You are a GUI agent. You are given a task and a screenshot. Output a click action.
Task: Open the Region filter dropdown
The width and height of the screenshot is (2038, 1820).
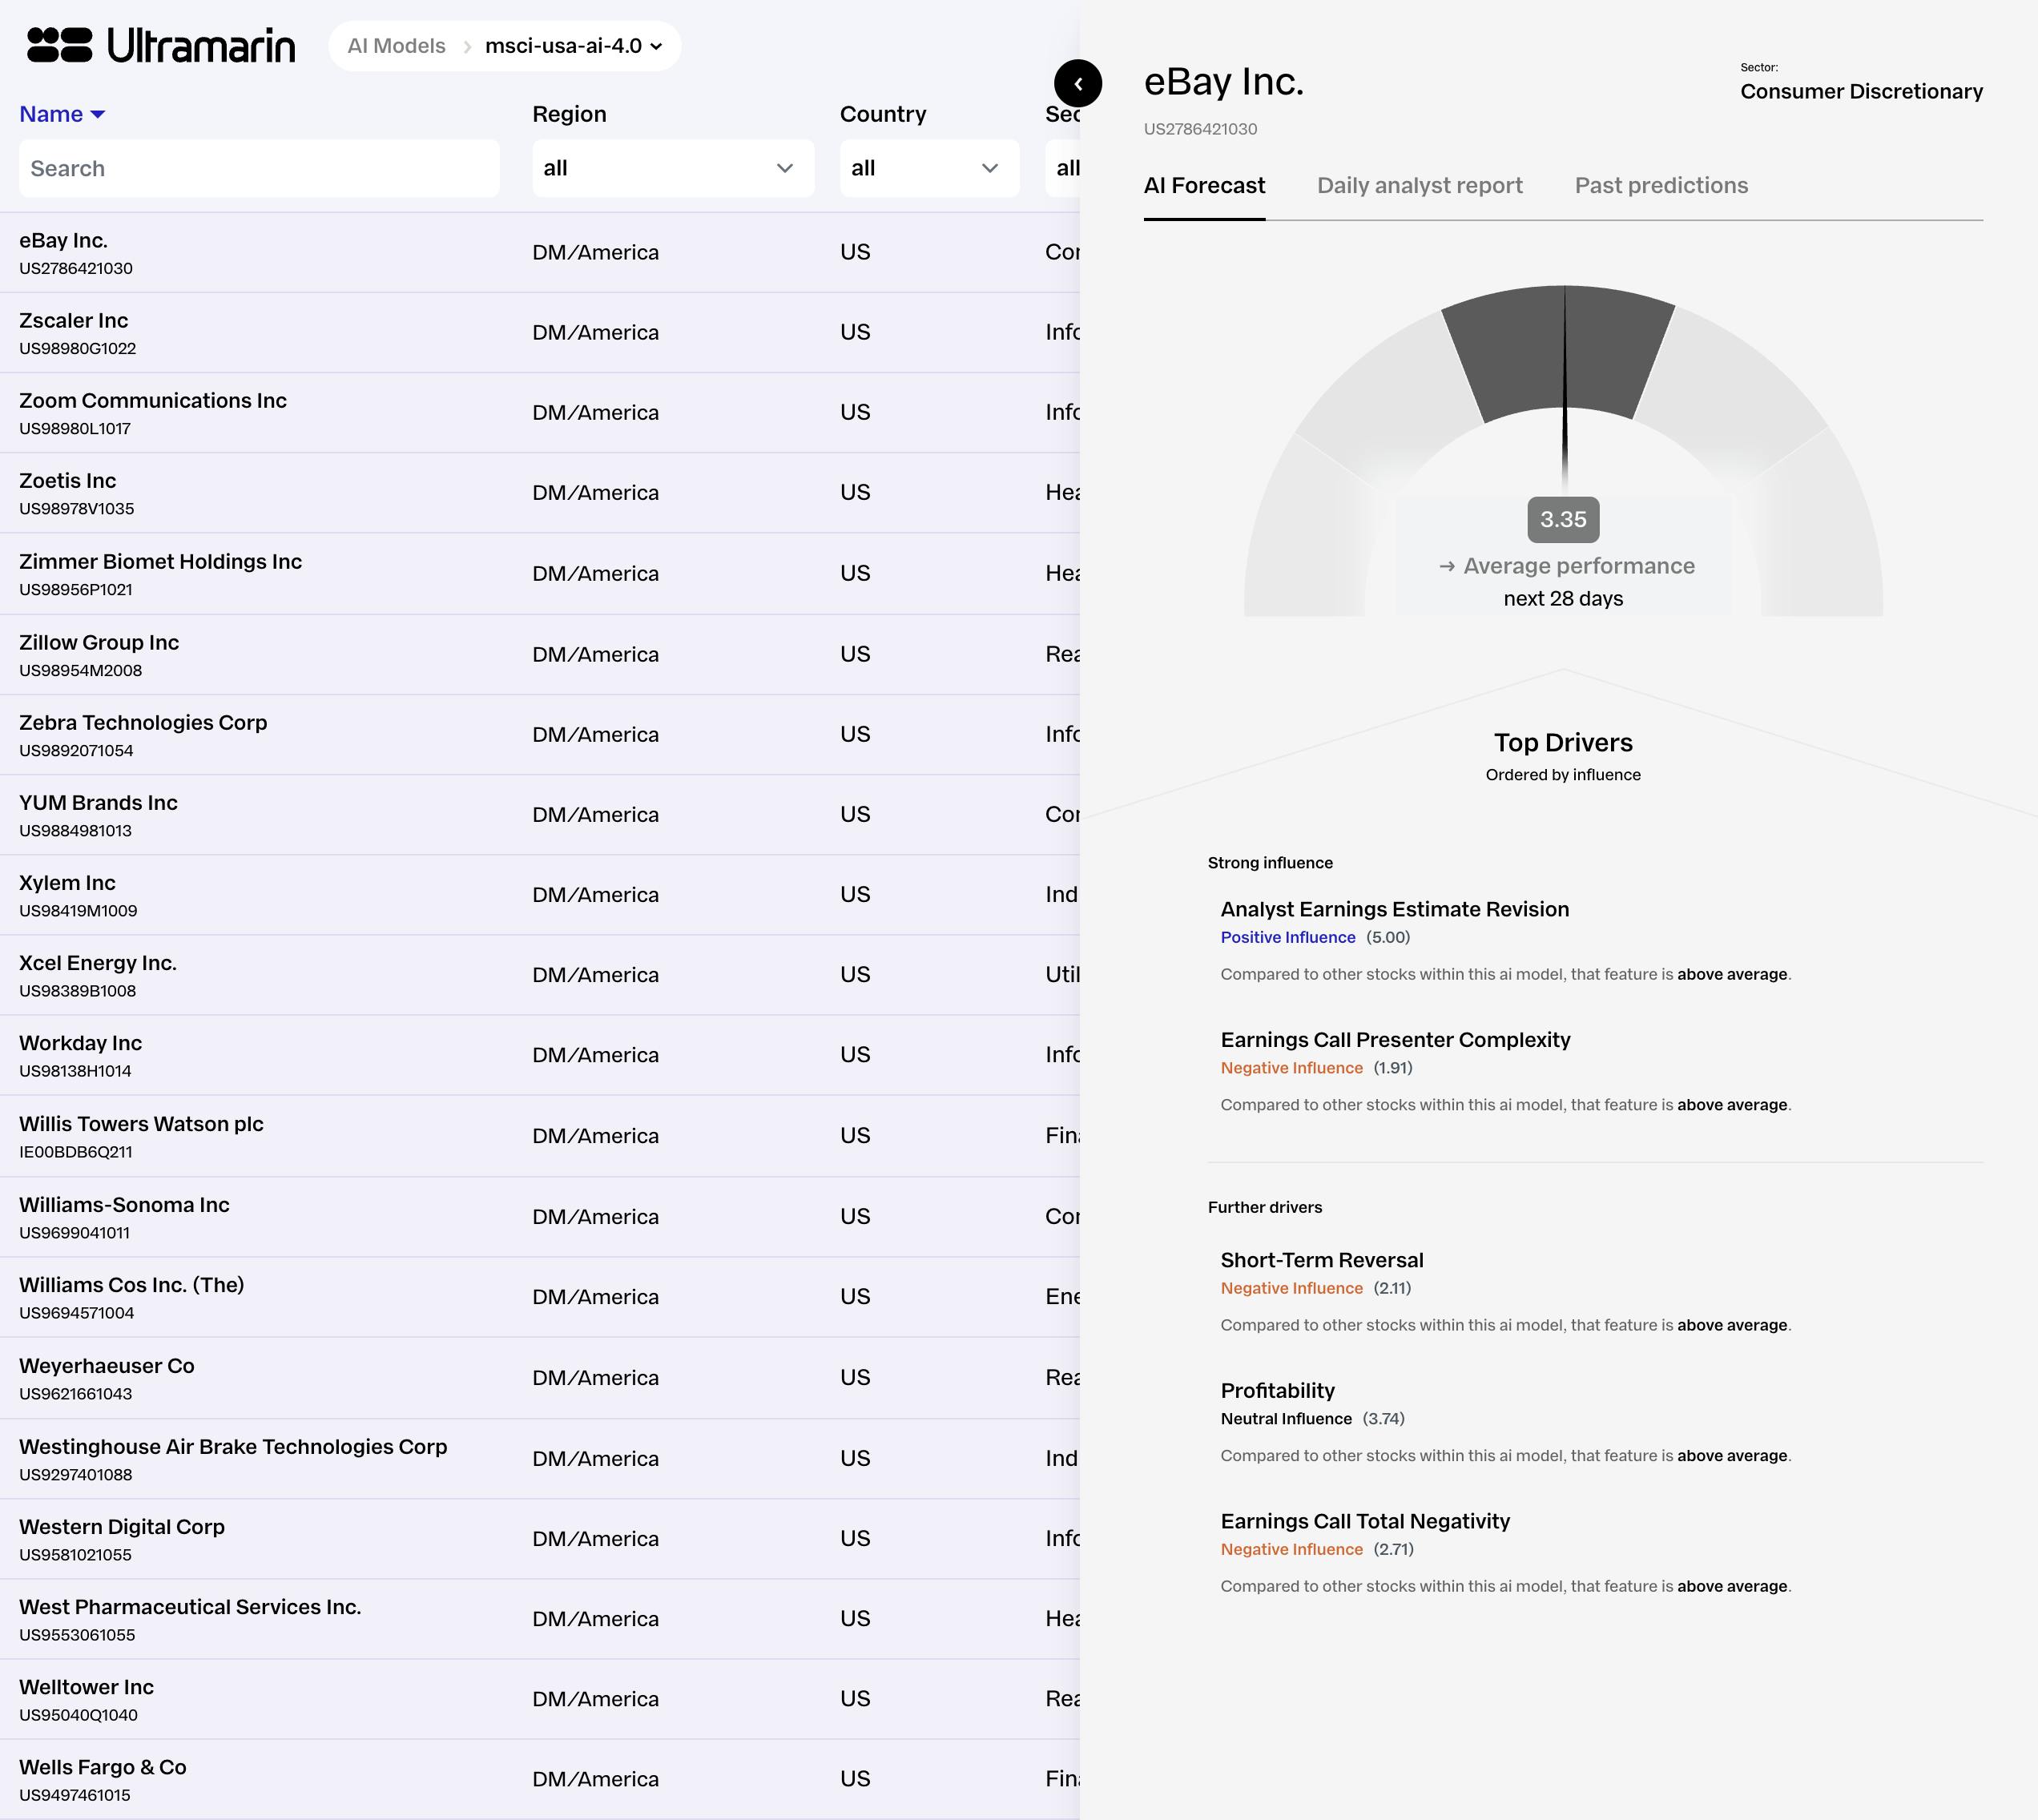click(672, 168)
